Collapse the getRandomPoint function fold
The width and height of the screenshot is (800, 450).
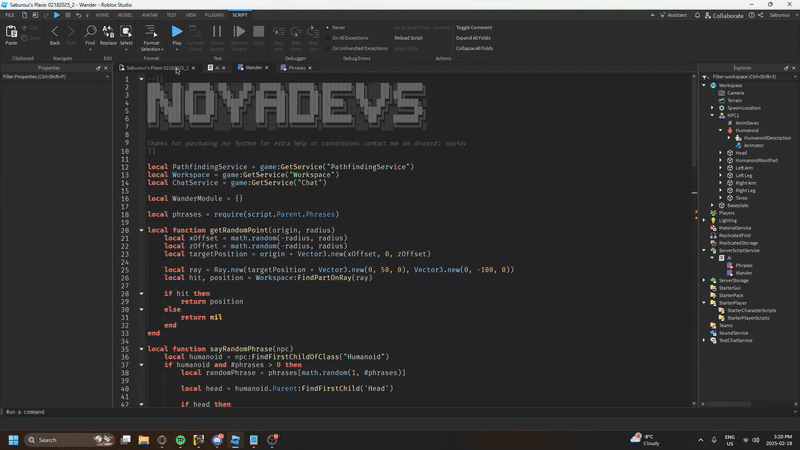141,231
